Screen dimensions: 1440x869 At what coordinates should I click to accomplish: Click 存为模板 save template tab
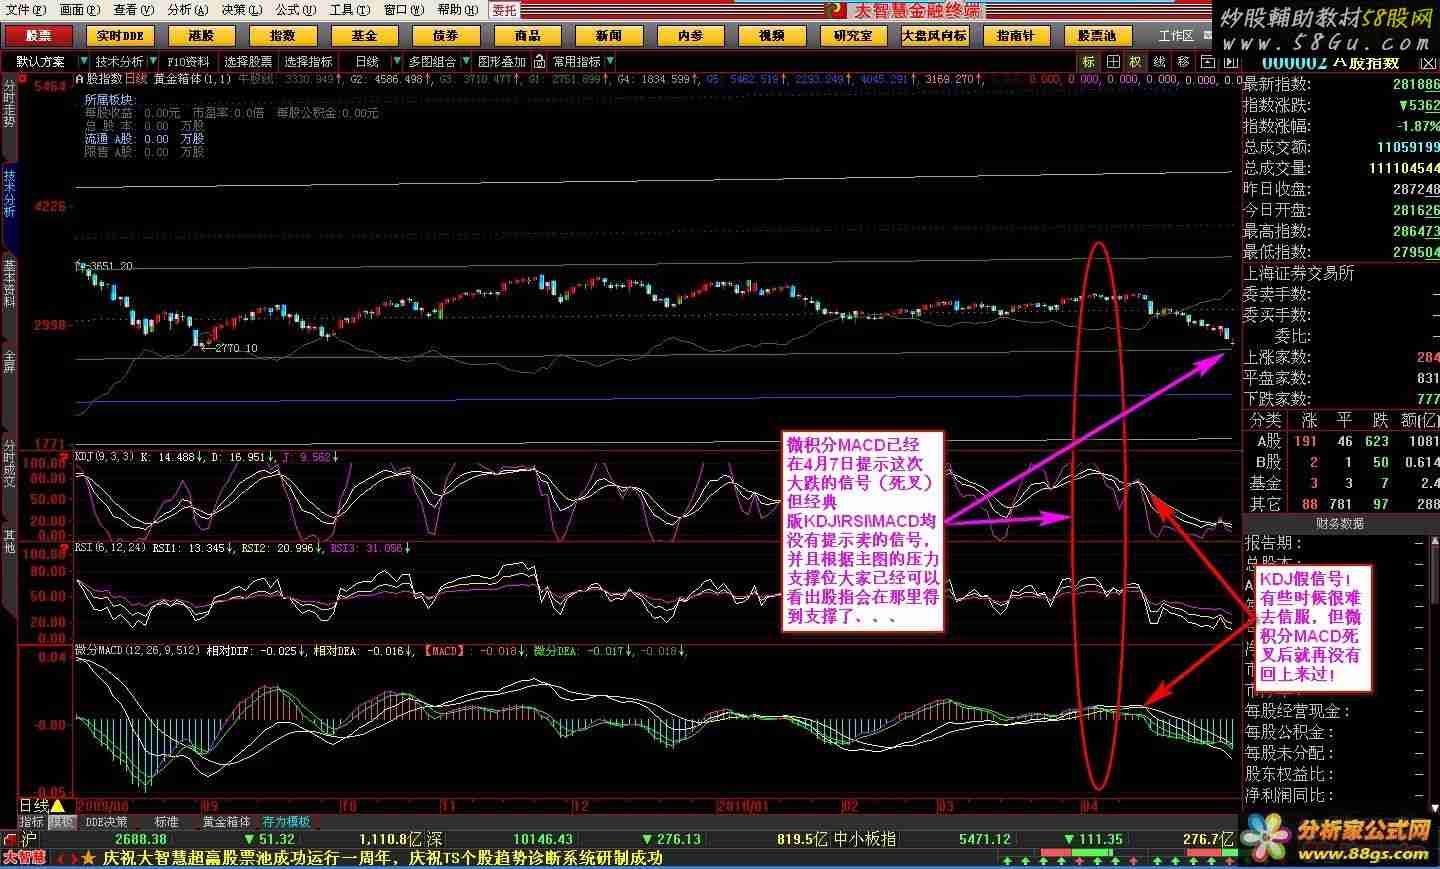(287, 822)
